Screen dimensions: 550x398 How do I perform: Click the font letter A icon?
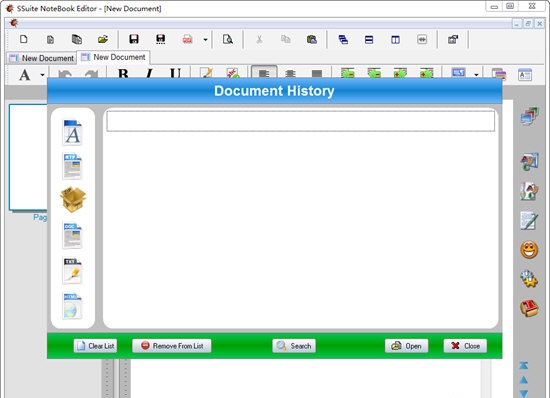click(x=24, y=75)
